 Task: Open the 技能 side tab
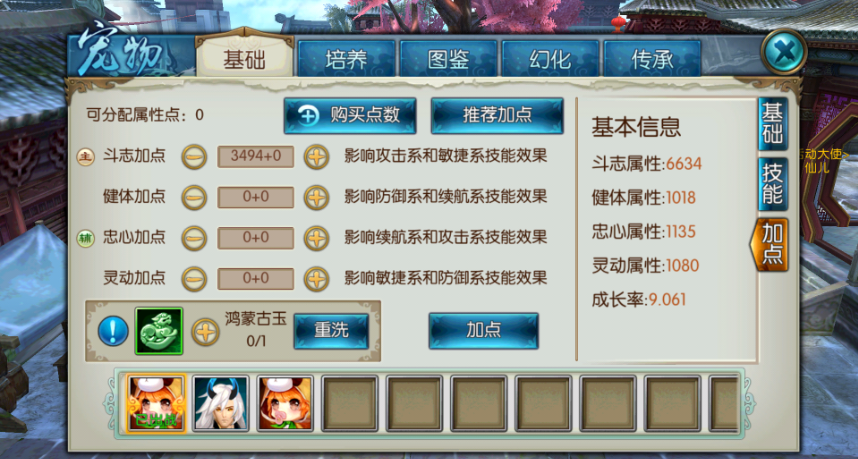773,184
